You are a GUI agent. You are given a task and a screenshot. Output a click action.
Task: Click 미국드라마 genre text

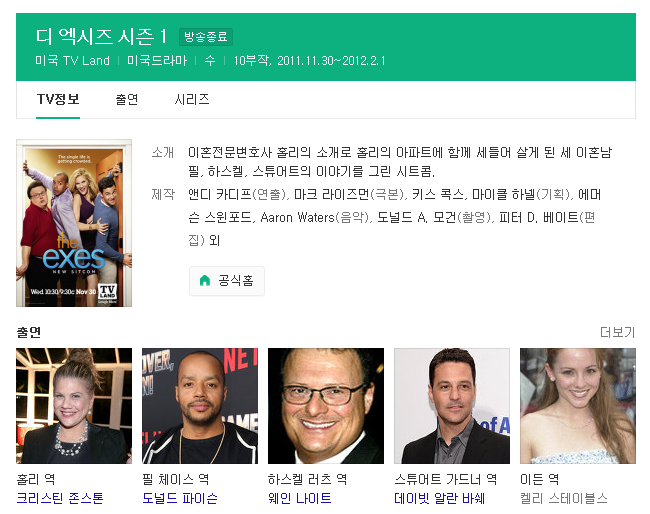(x=157, y=61)
